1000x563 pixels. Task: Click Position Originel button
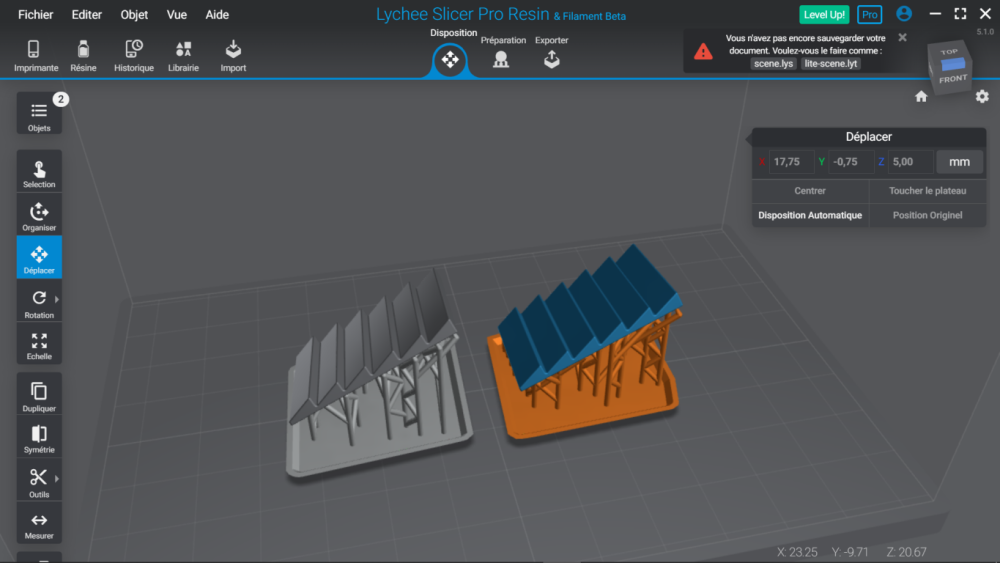pos(927,216)
